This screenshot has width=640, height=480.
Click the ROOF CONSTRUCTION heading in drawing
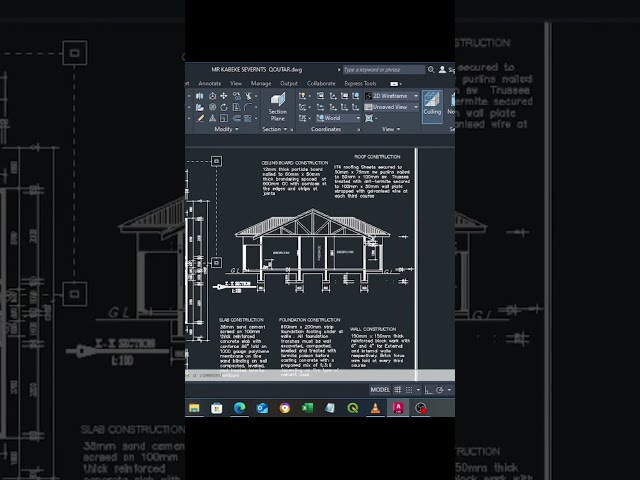[x=377, y=157]
